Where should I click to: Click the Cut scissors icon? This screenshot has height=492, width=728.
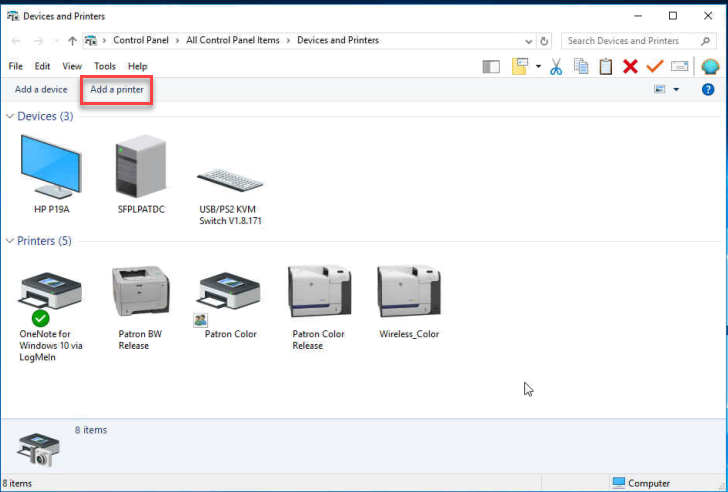tap(556, 66)
